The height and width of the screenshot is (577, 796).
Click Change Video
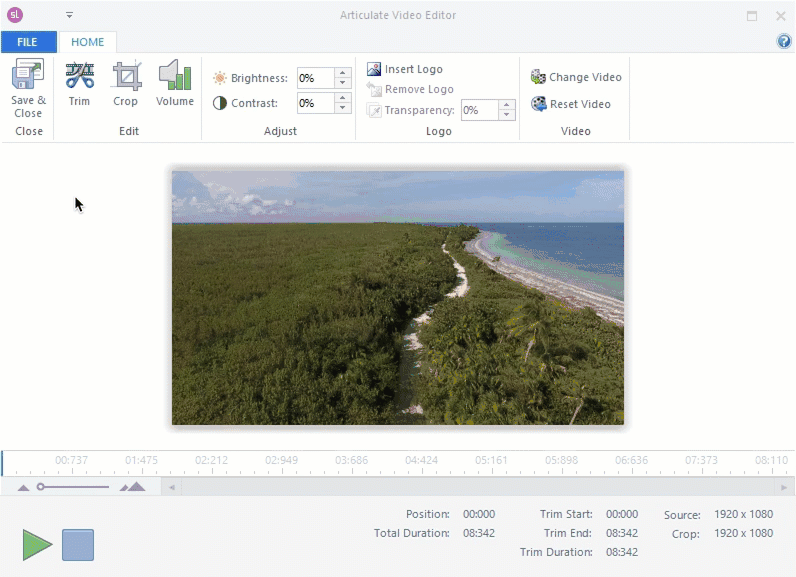[x=576, y=77]
